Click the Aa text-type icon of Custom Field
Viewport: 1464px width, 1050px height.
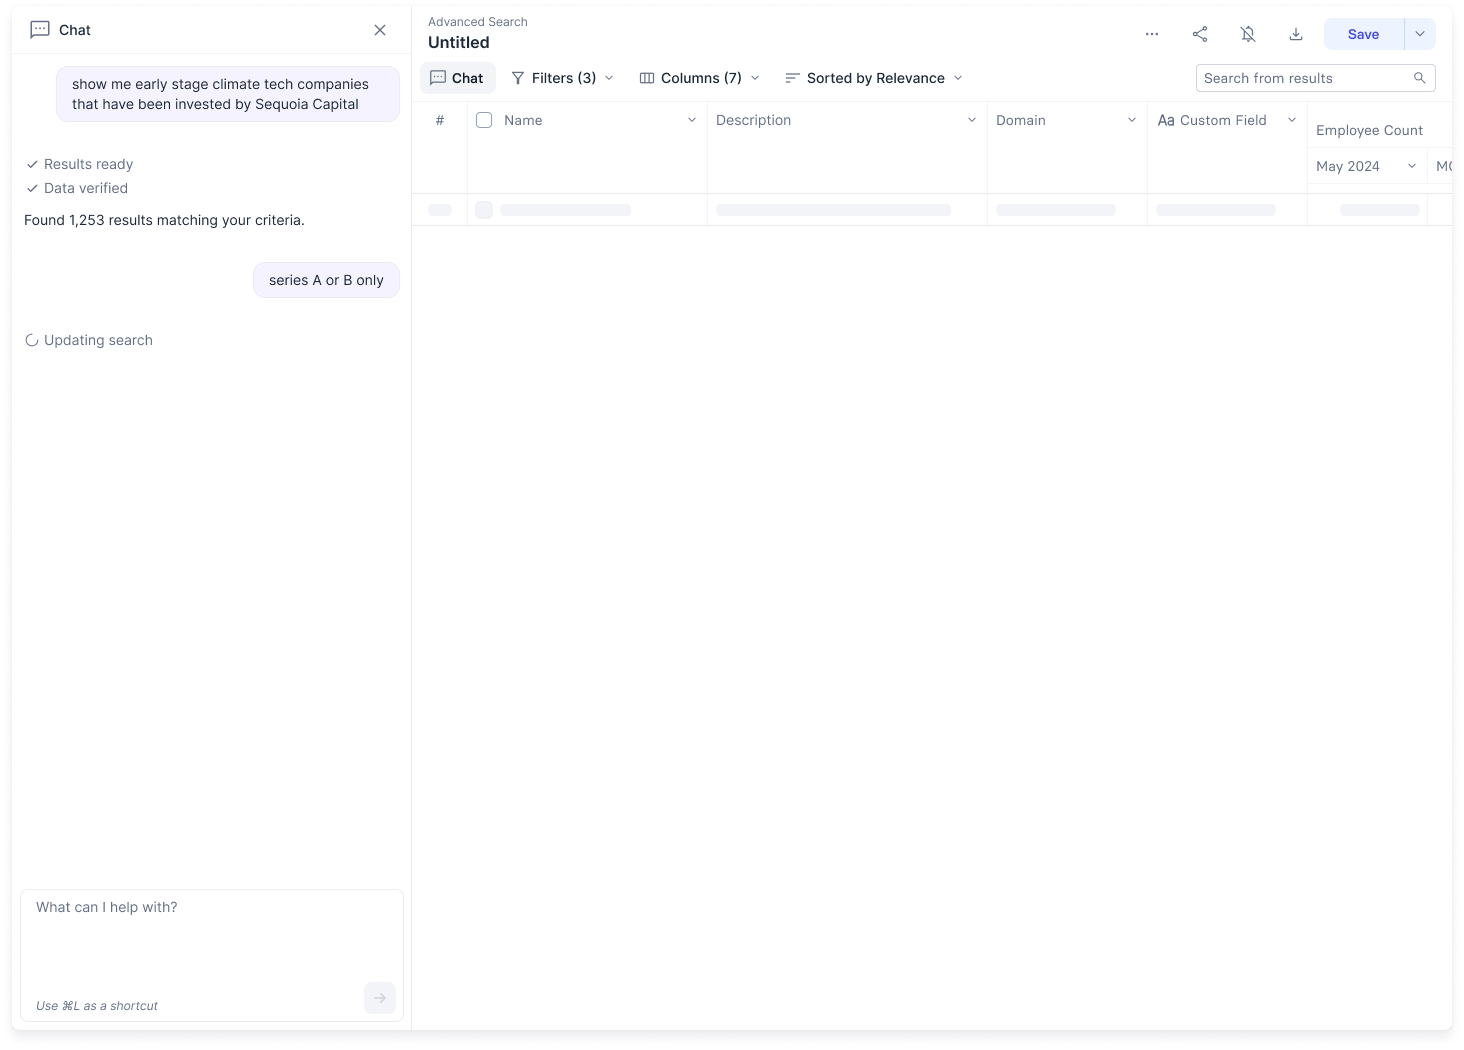(1166, 120)
